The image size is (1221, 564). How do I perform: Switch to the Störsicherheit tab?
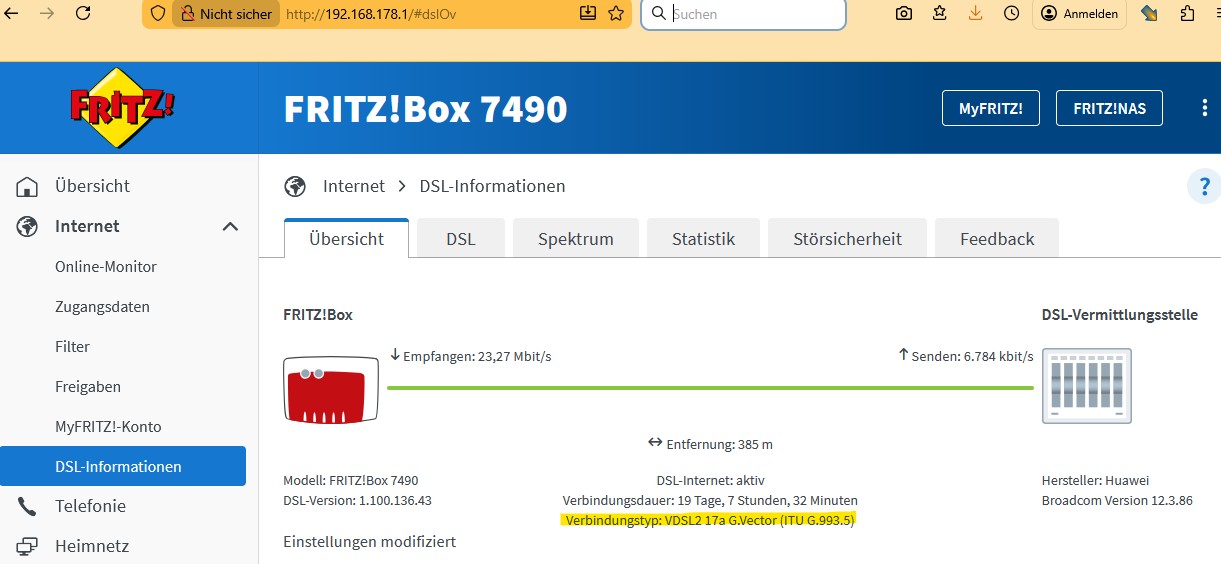[x=847, y=239]
